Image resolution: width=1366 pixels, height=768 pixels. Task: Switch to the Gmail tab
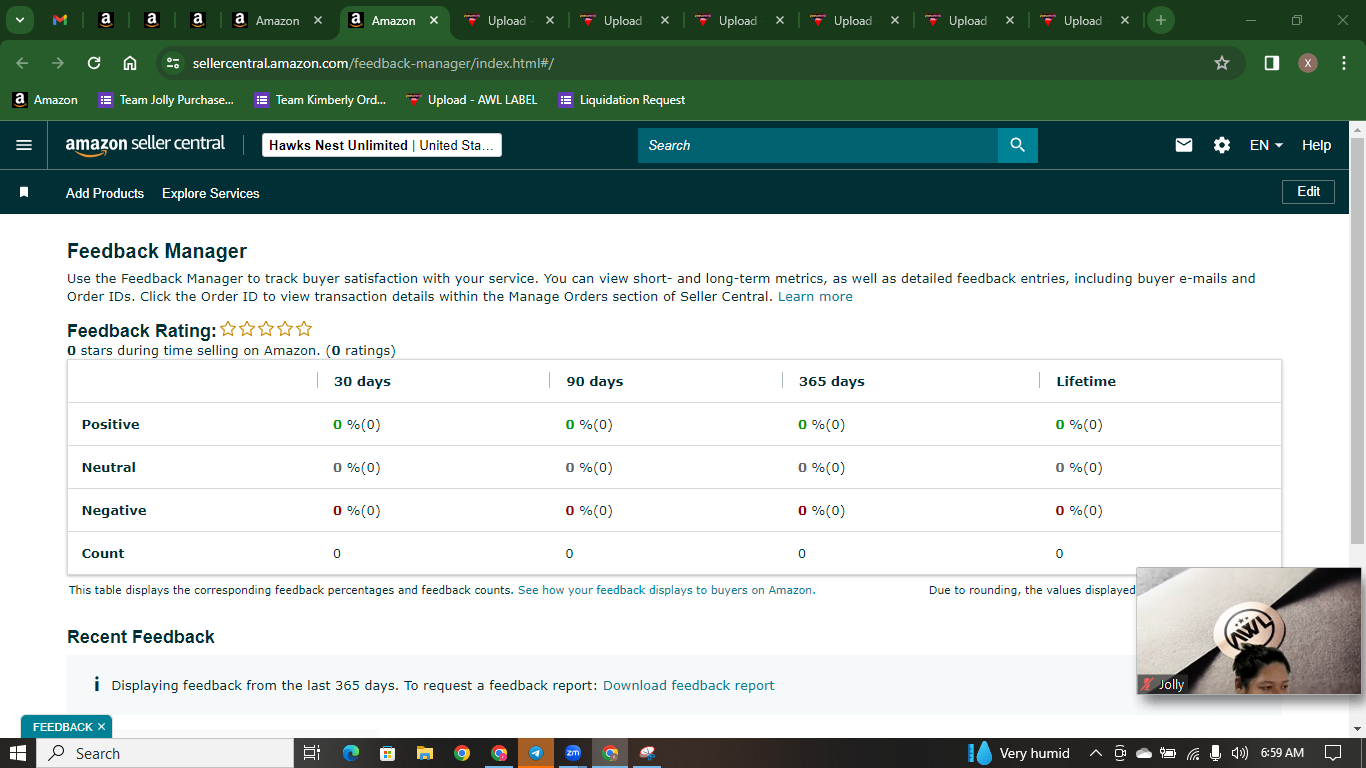60,20
